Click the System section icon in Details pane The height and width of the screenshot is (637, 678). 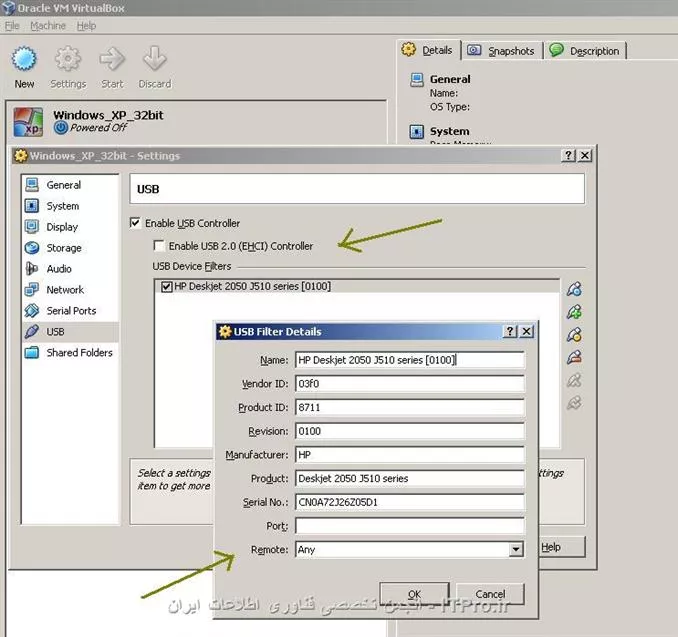[x=416, y=131]
